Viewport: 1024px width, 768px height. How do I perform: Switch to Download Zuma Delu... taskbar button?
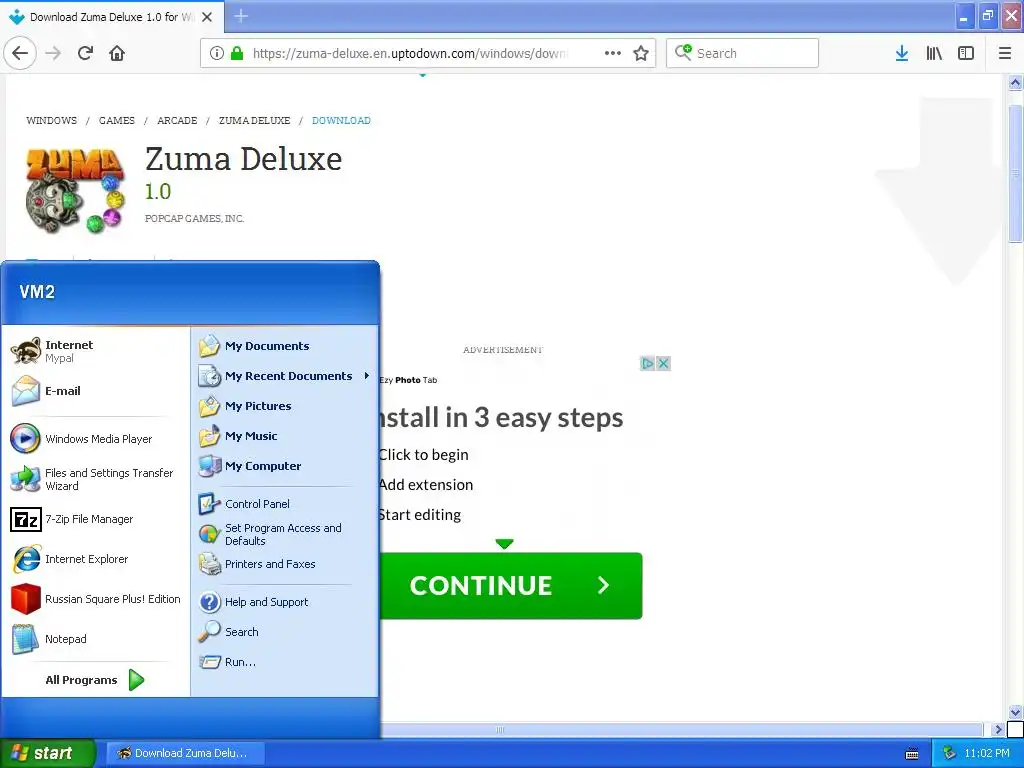[x=185, y=753]
